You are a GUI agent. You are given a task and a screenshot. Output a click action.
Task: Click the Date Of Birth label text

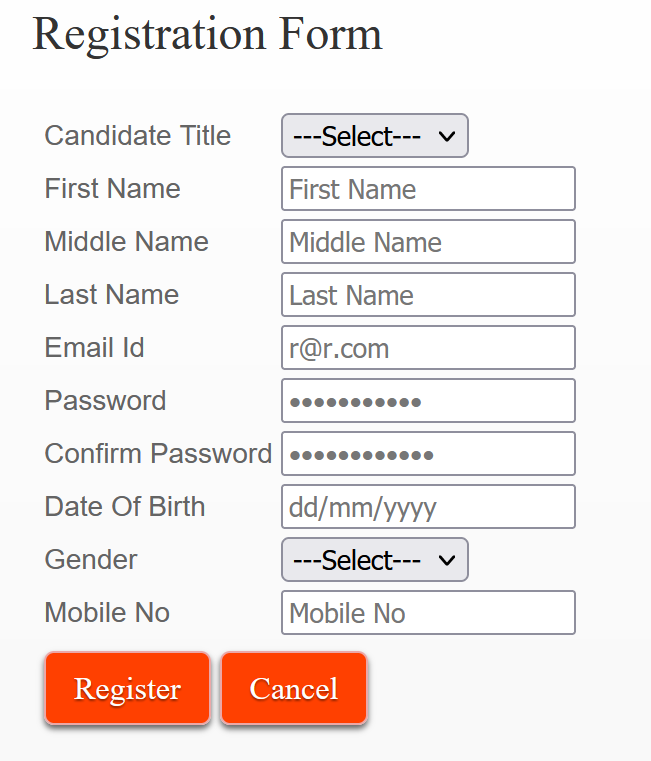tap(125, 507)
